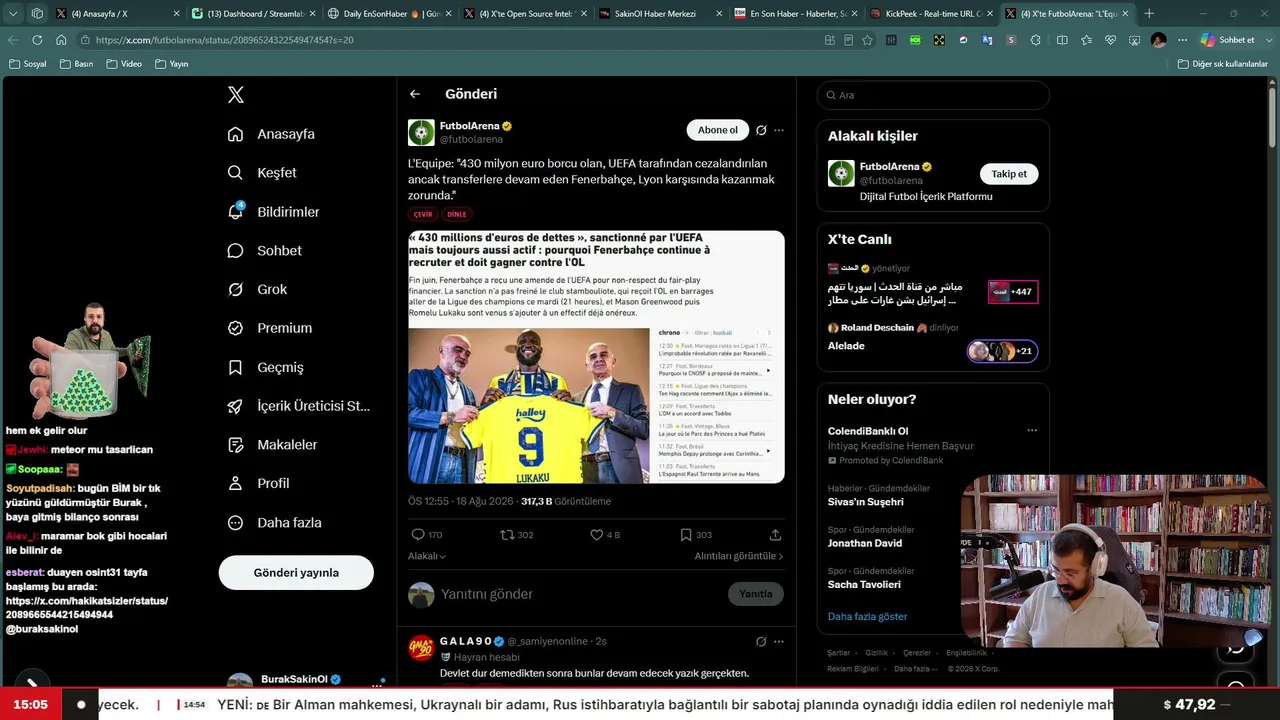Viewport: 1280px width, 720px height.
Task: Open FutbolArena's profile avatar on the post
Action: pos(421,132)
